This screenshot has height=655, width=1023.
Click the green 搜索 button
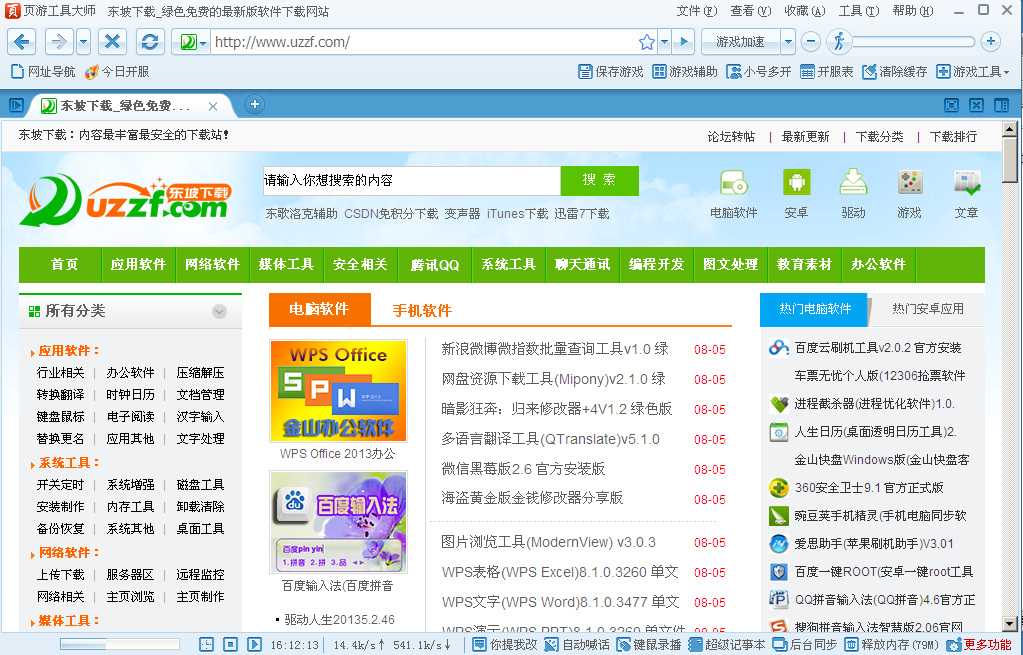[599, 181]
